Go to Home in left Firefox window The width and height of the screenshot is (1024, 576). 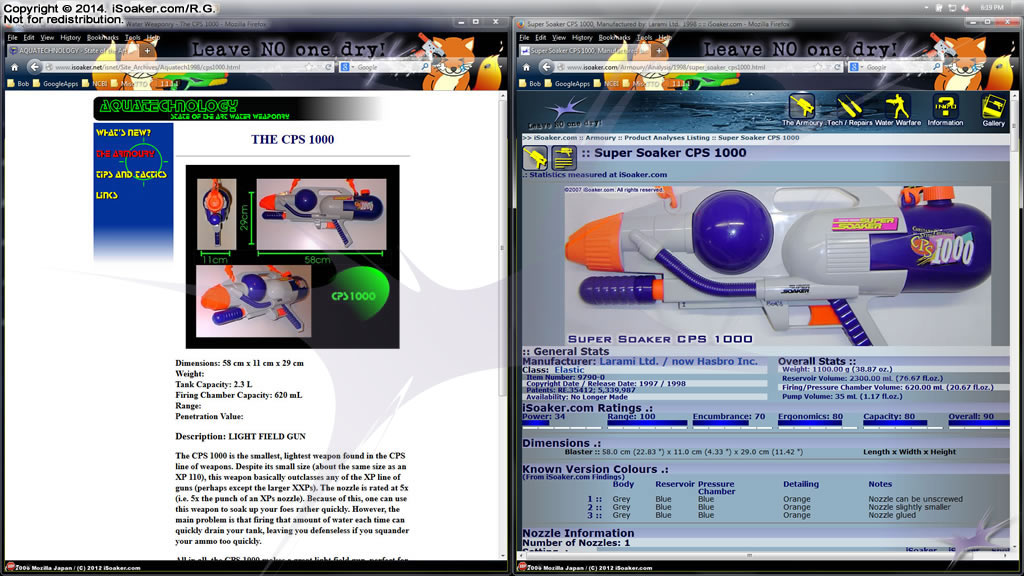[x=14, y=67]
